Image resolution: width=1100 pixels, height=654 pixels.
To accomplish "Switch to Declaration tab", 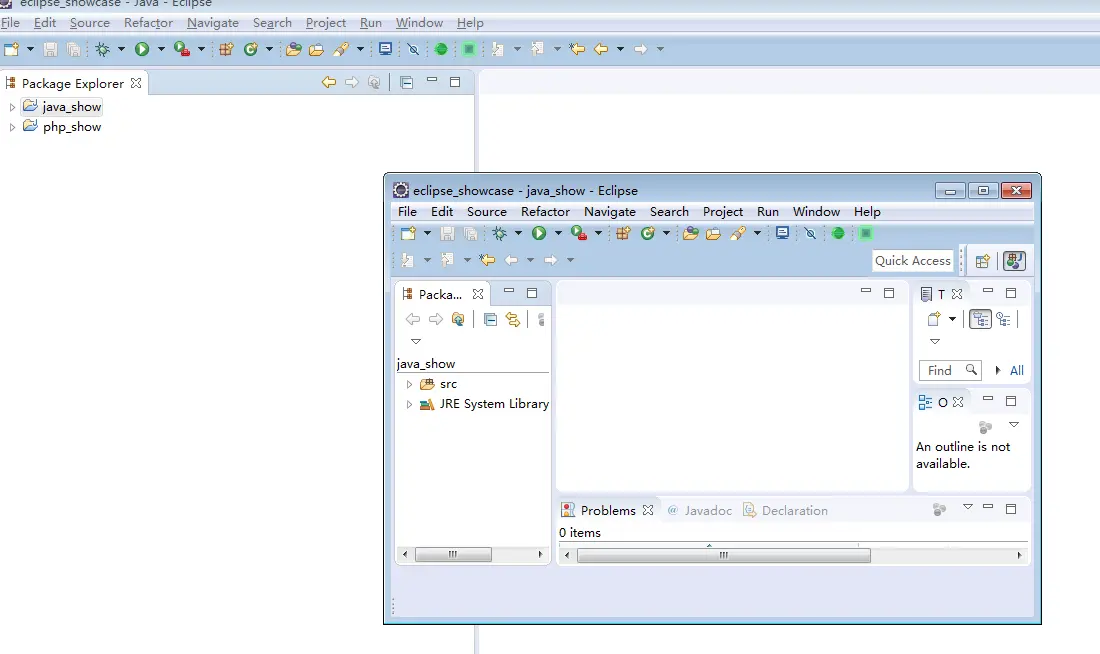I will (786, 510).
